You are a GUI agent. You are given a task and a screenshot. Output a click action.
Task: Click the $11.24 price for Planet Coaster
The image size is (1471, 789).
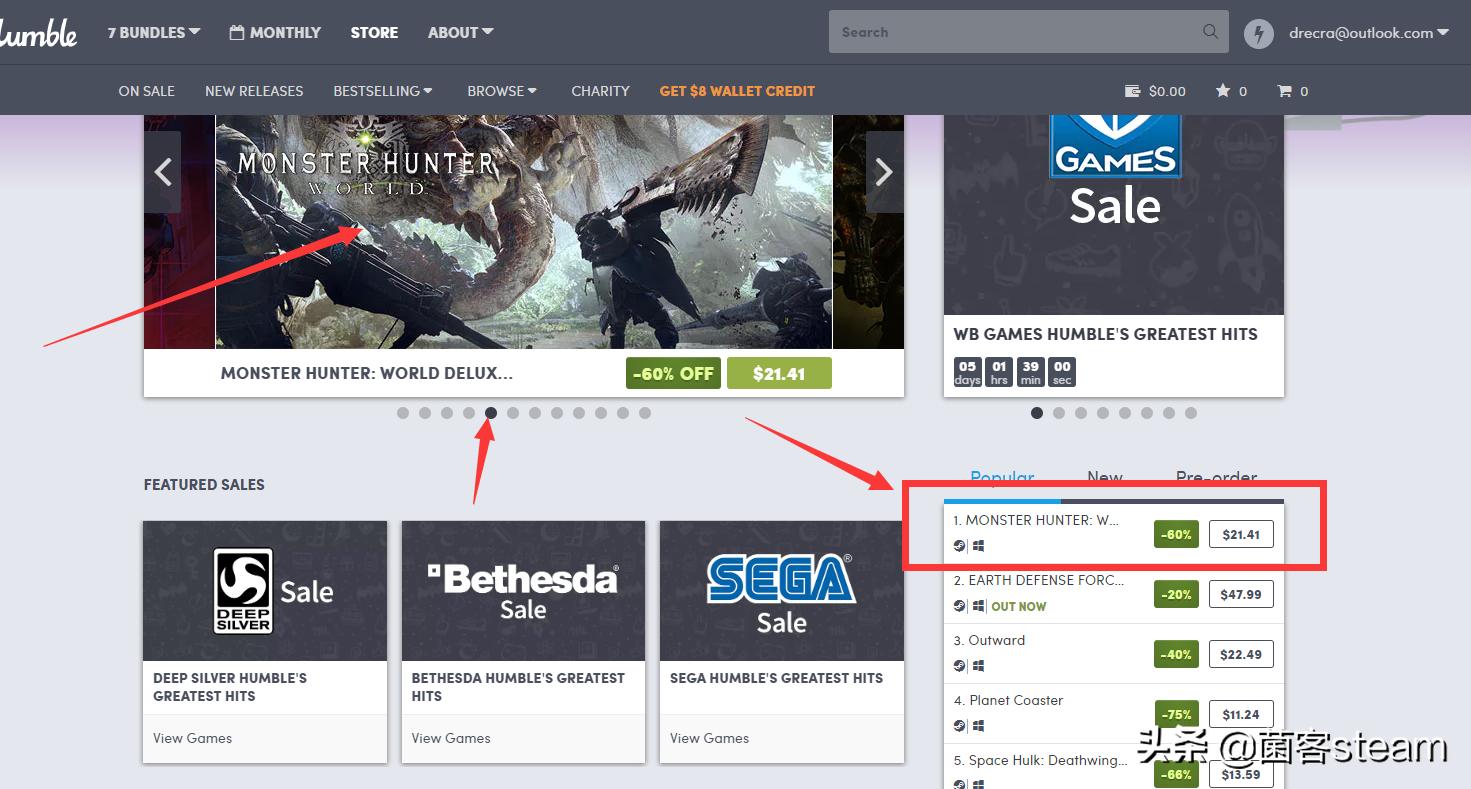1241,715
